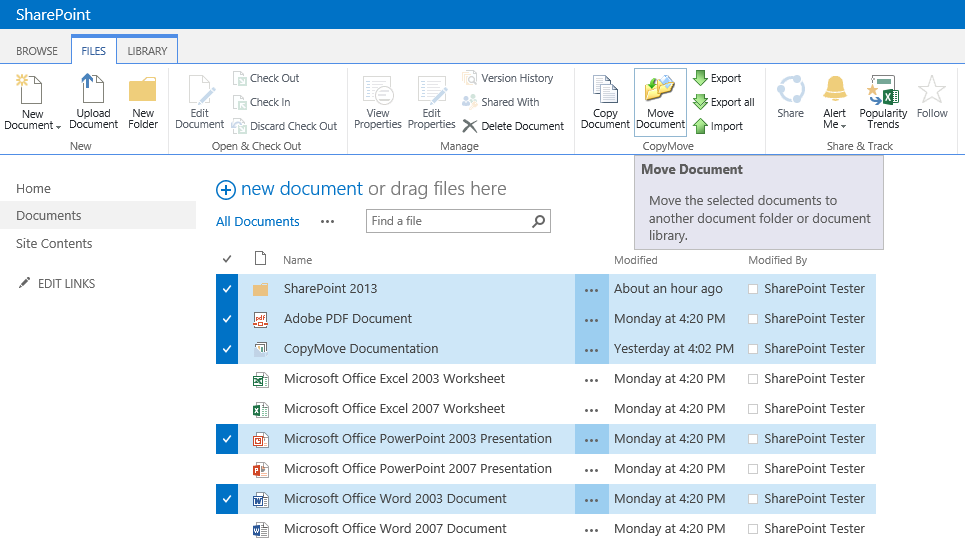Click the Type column document icon header
The width and height of the screenshot is (965, 560).
pos(260,258)
